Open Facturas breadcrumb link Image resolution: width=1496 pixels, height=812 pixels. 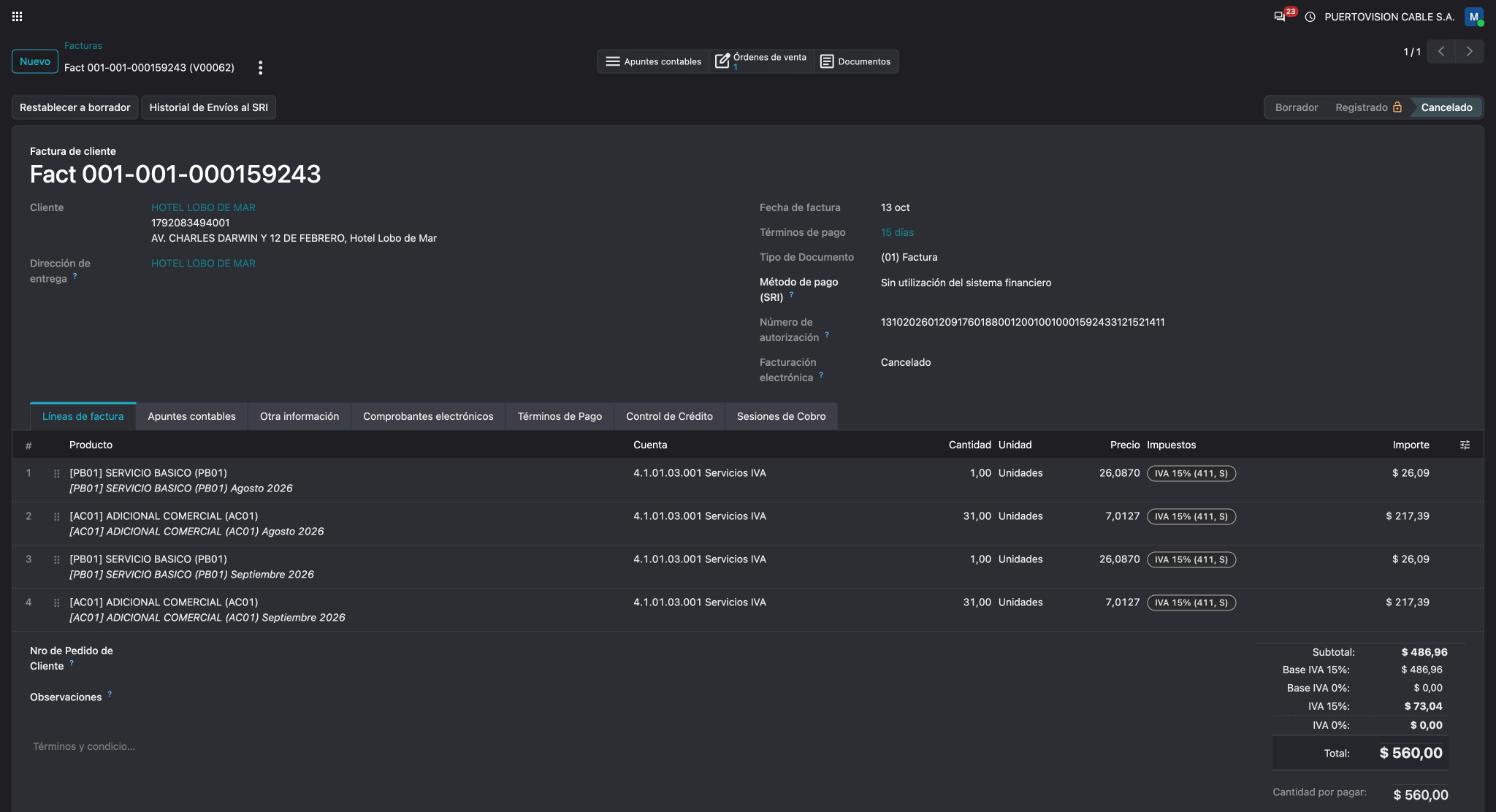pos(83,46)
